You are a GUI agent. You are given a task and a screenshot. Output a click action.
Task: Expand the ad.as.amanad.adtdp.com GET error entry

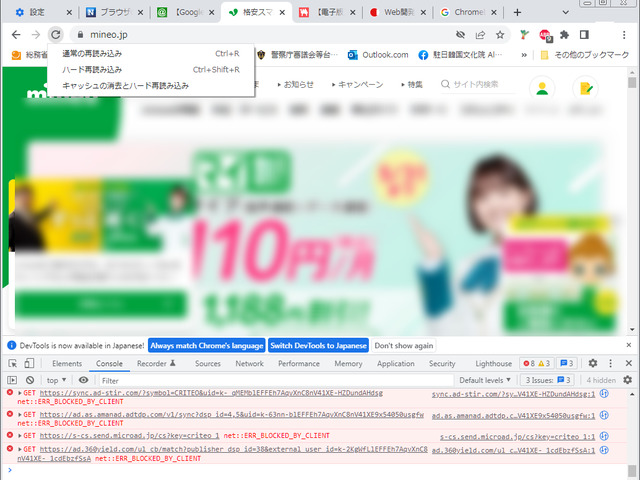[x=20, y=415]
